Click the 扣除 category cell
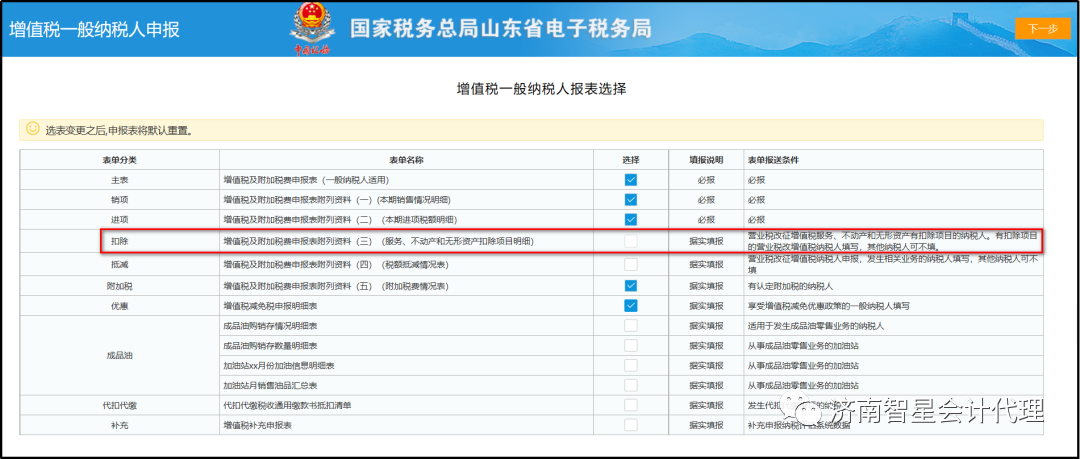Image resolution: width=1080 pixels, height=459 pixels. (120, 241)
